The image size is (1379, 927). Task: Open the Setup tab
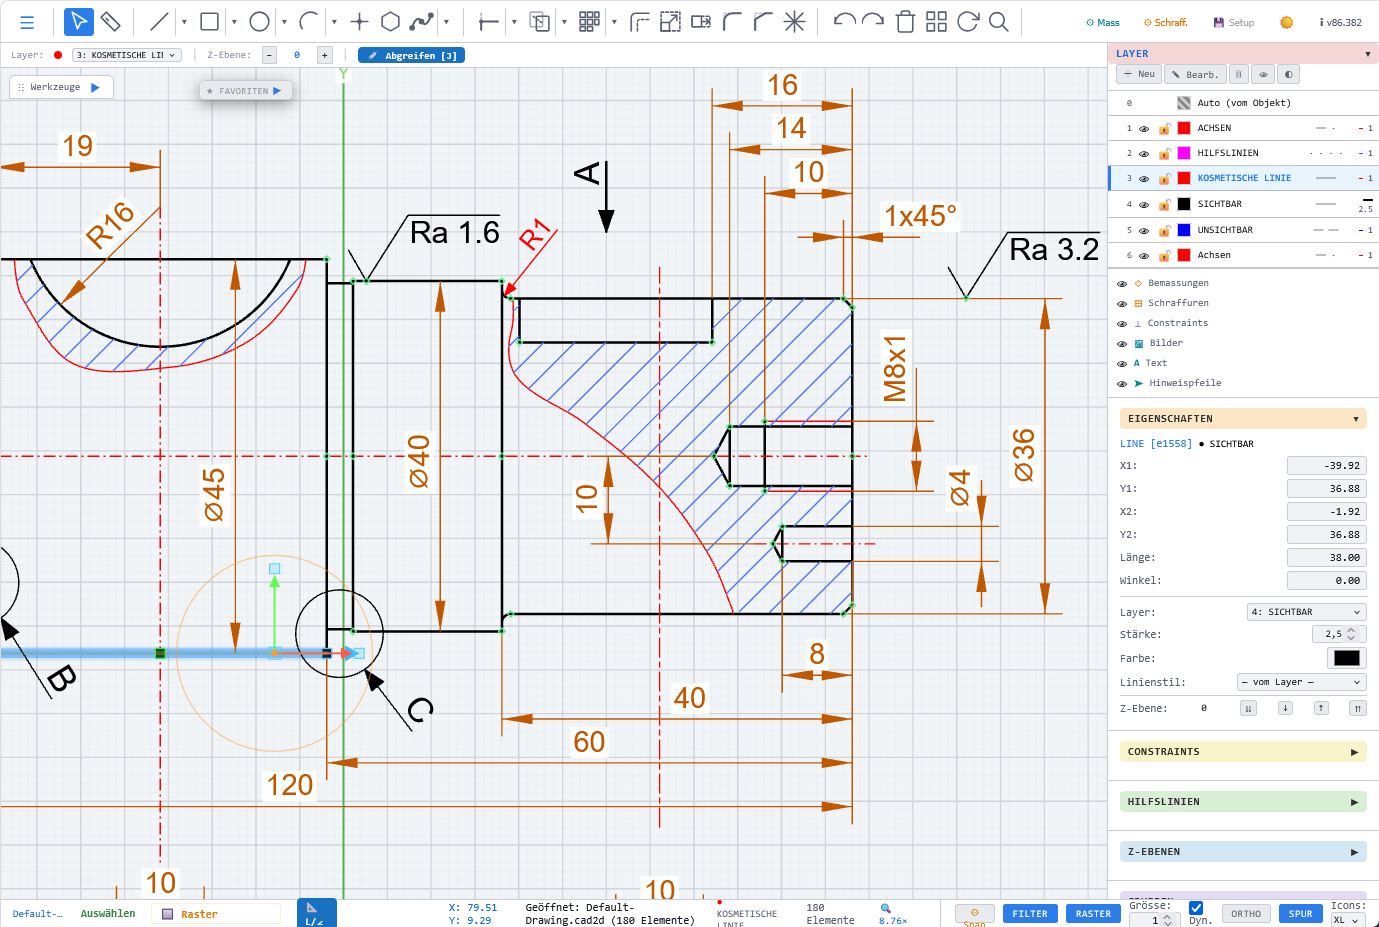(x=1234, y=22)
